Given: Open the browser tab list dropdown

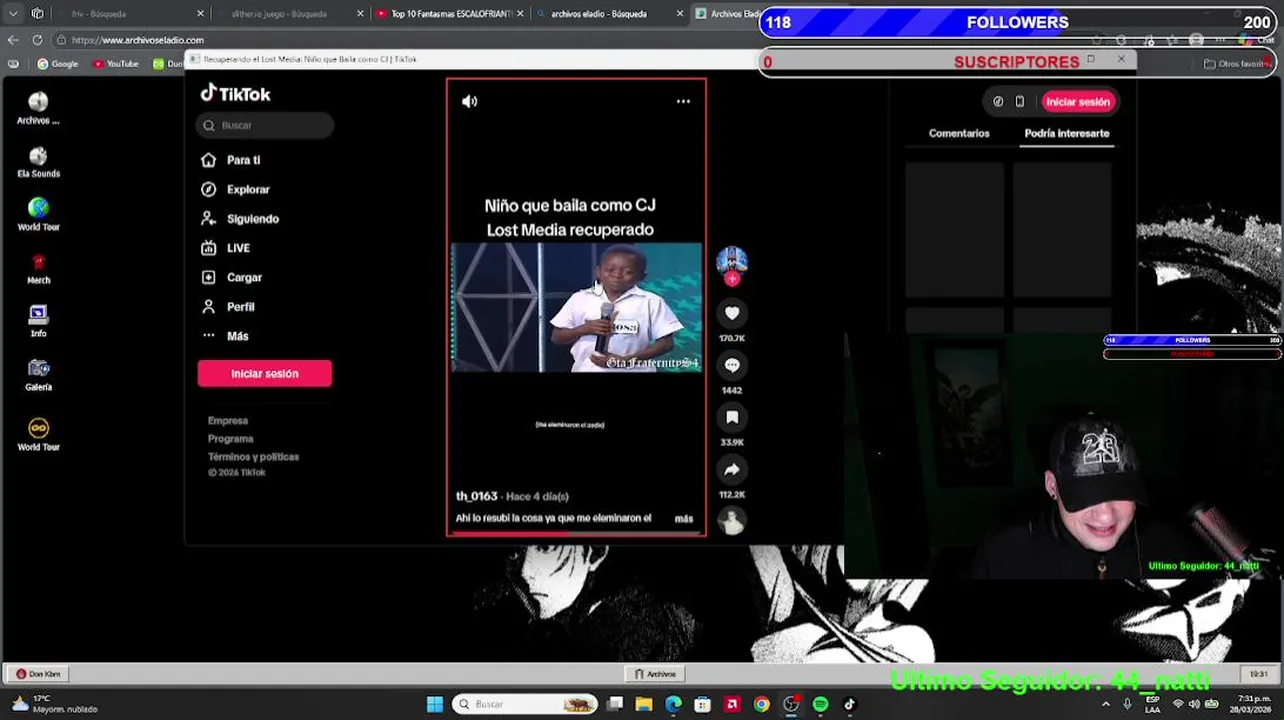Looking at the screenshot, I should (13, 14).
